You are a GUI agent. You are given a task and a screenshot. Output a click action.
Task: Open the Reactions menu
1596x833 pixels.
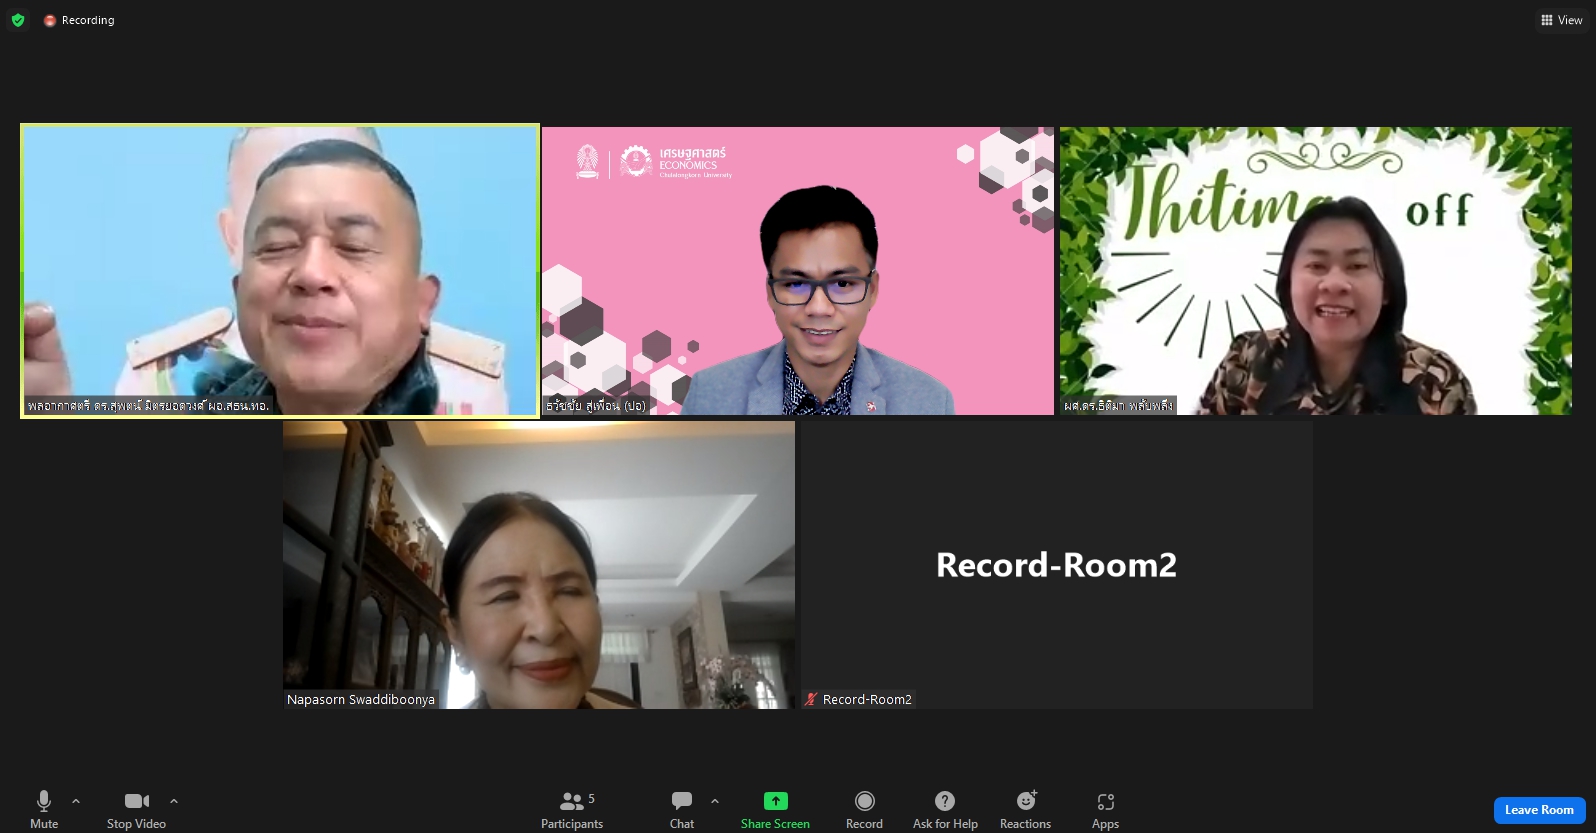coord(1025,808)
